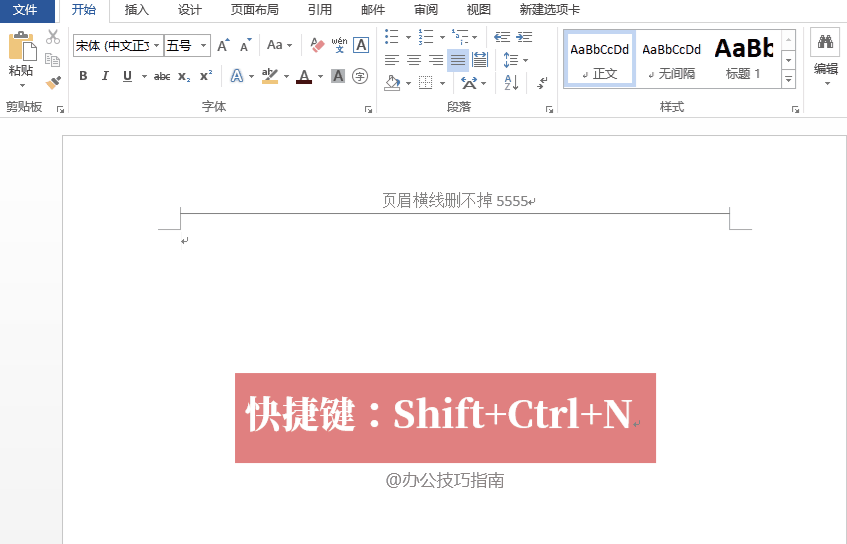Click the Paste clipboard icon
Screen dimensions: 847x544
pos(22,46)
